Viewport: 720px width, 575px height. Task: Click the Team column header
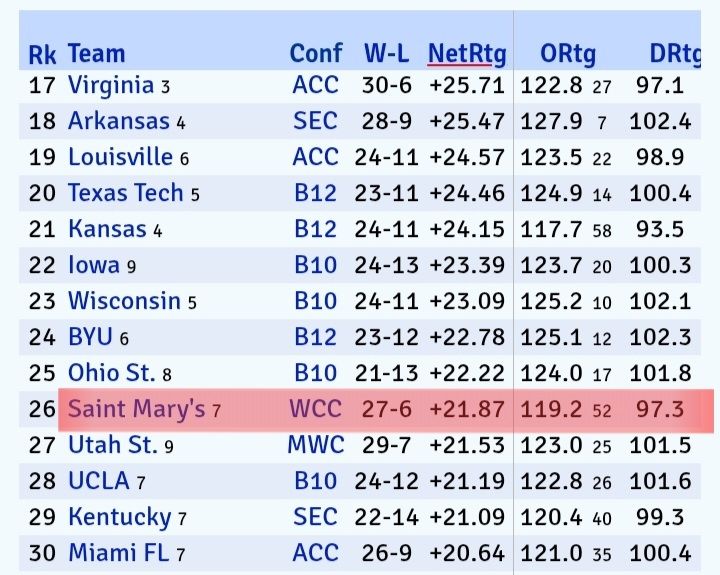[x=96, y=53]
